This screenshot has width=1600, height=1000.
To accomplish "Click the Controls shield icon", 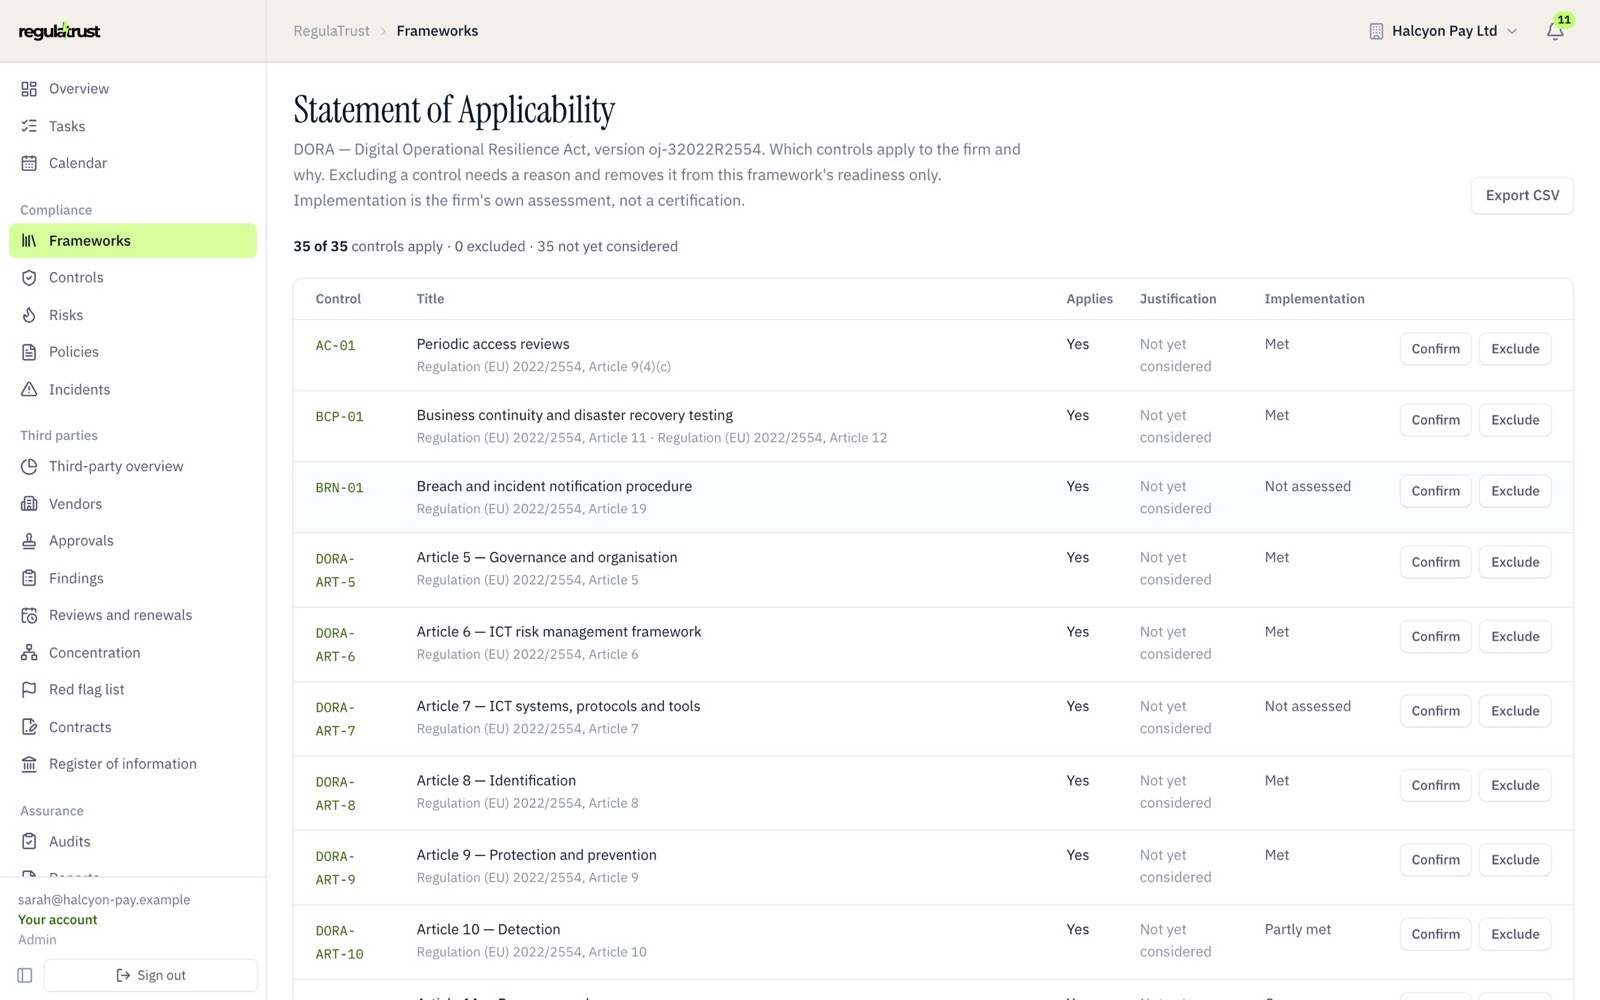I will pos(29,278).
